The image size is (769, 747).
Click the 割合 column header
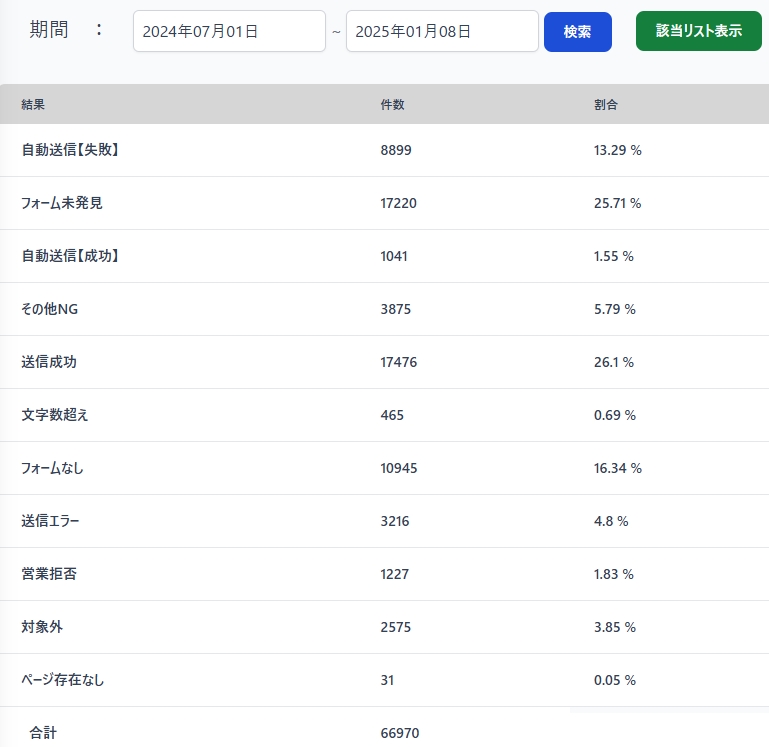(x=606, y=105)
